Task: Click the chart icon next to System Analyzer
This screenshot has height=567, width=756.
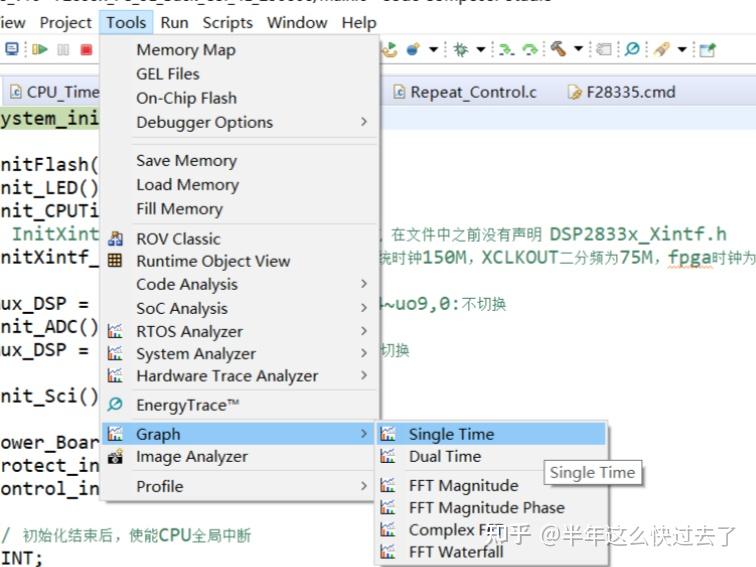Action: pos(115,353)
